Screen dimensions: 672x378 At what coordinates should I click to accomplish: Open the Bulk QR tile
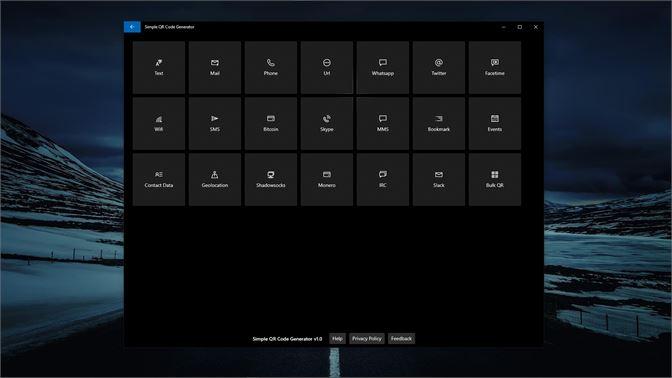point(495,180)
